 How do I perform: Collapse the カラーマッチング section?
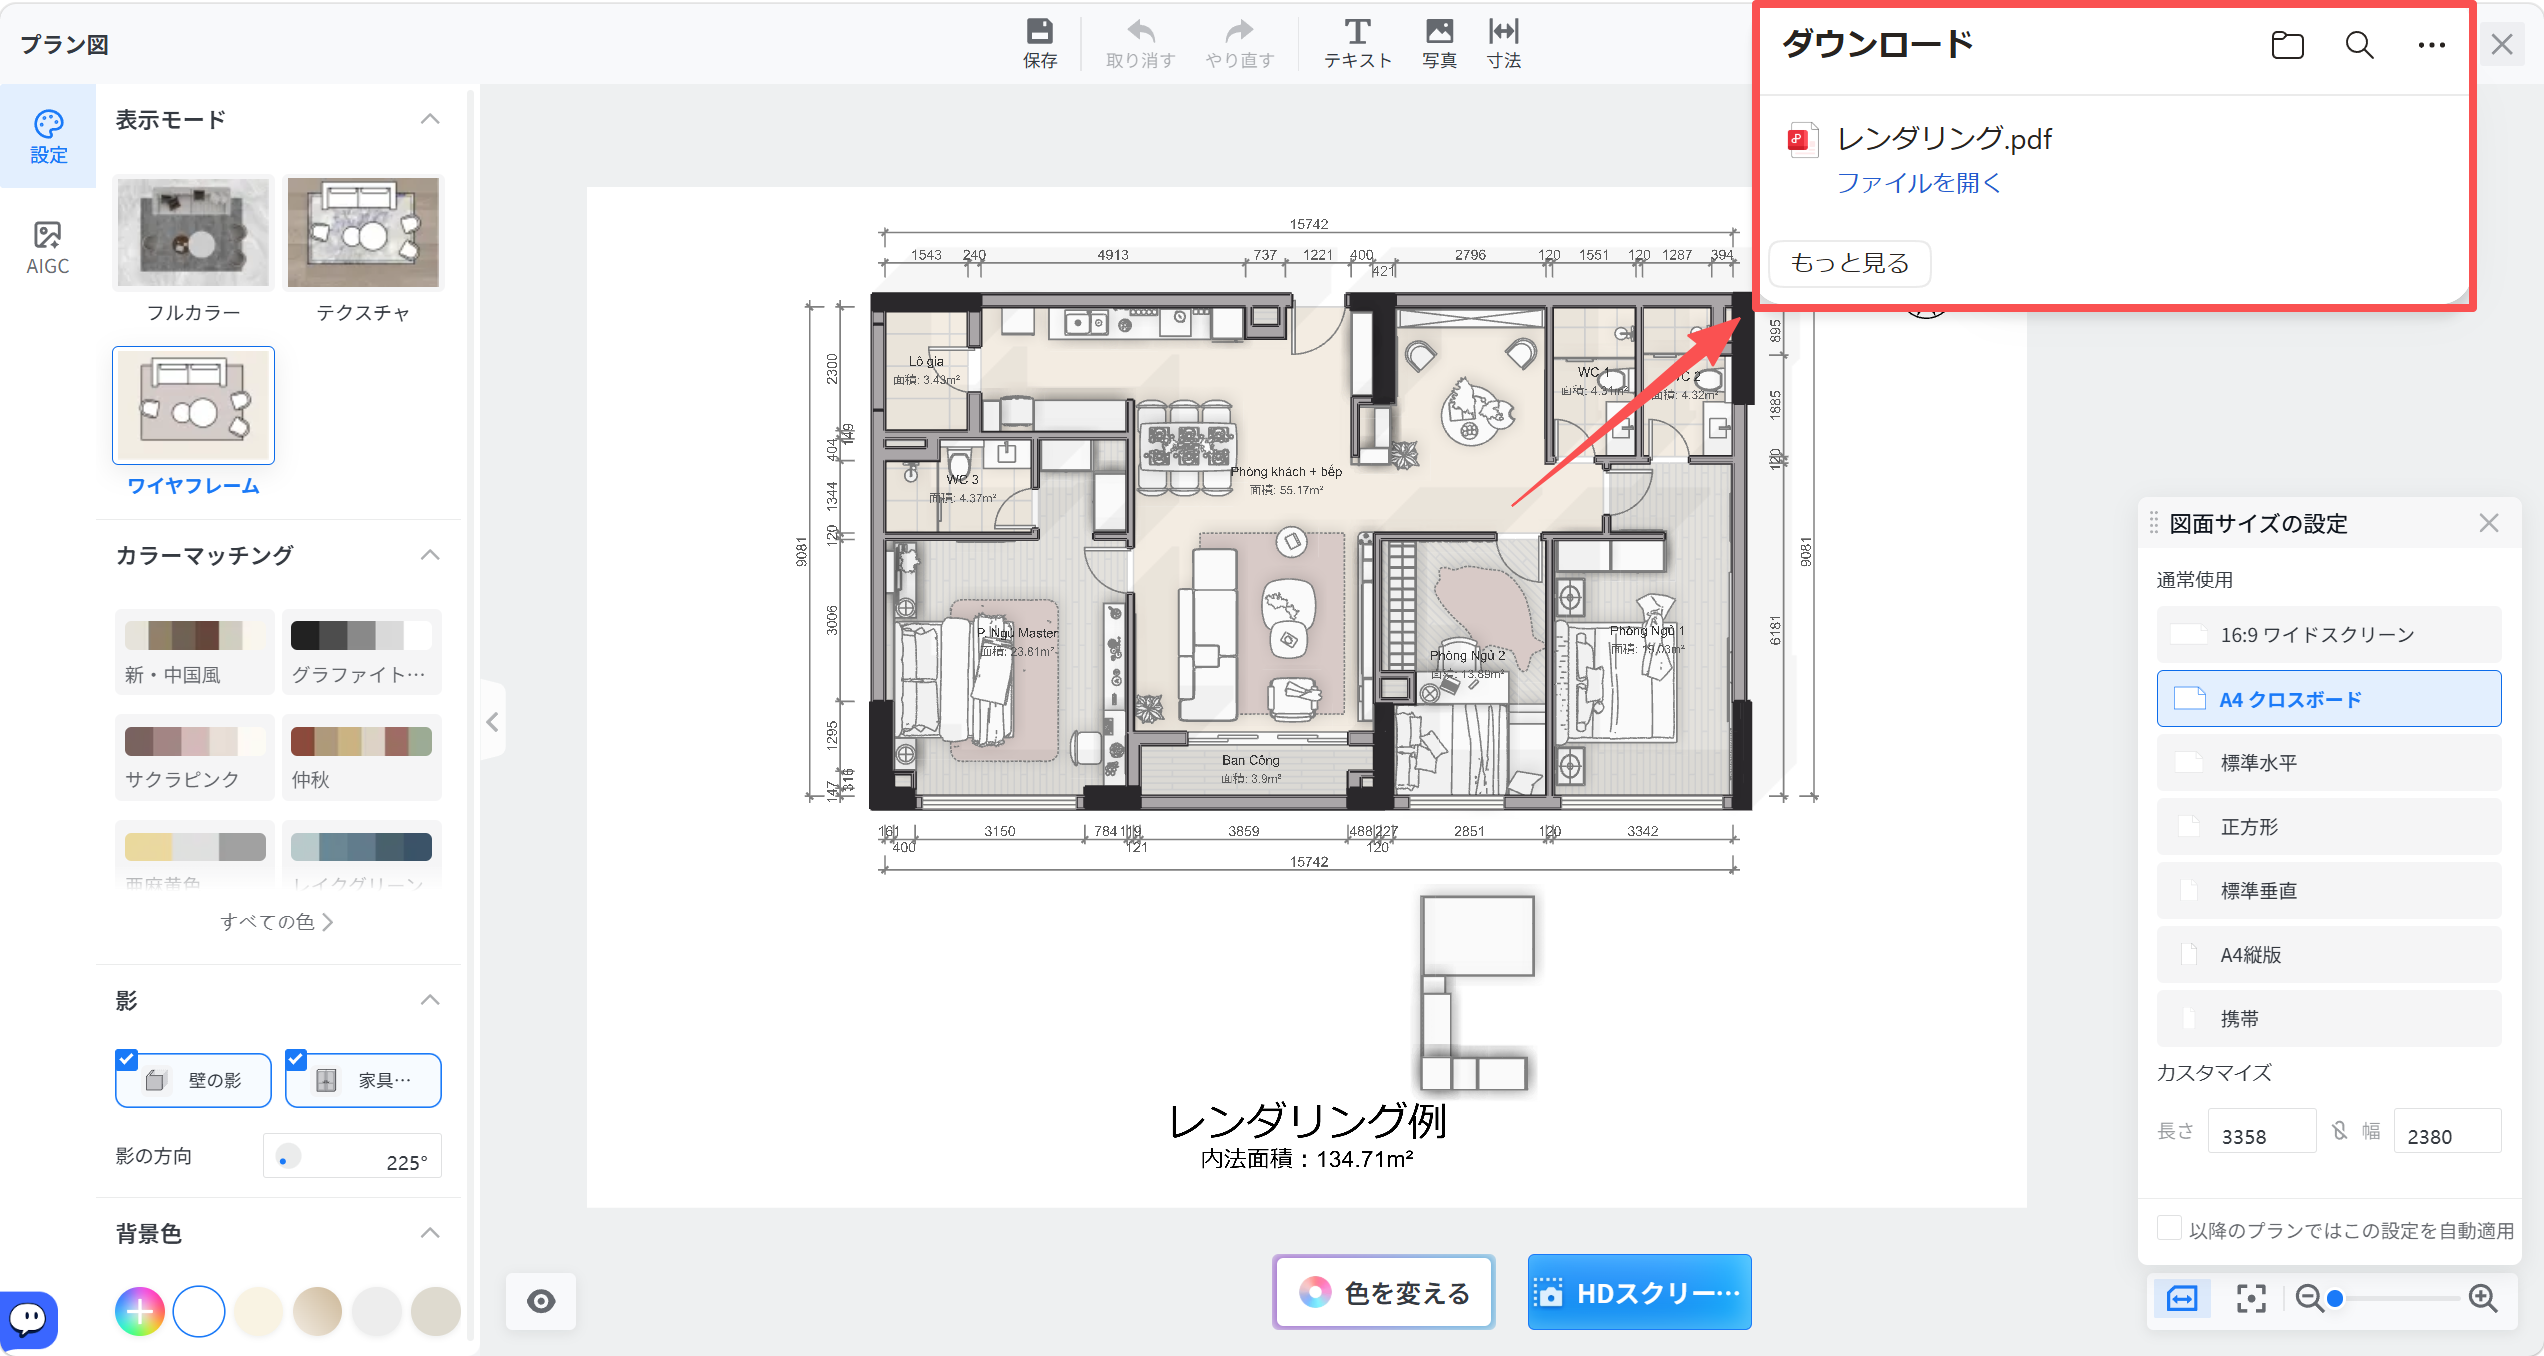click(x=430, y=555)
